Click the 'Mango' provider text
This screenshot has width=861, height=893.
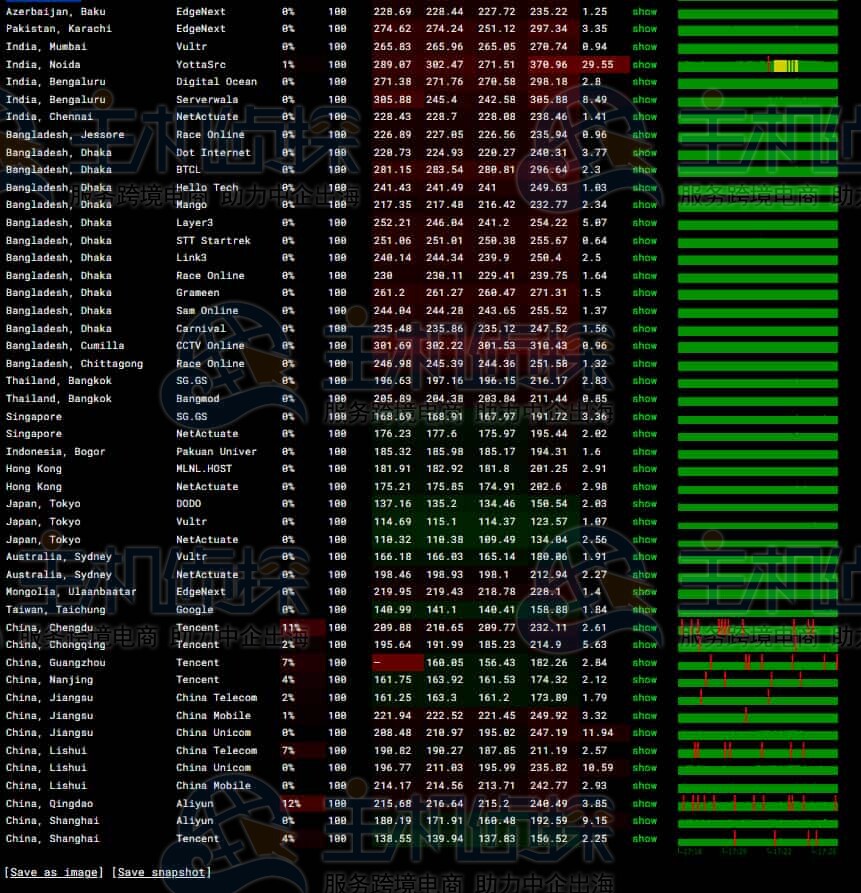coord(192,204)
